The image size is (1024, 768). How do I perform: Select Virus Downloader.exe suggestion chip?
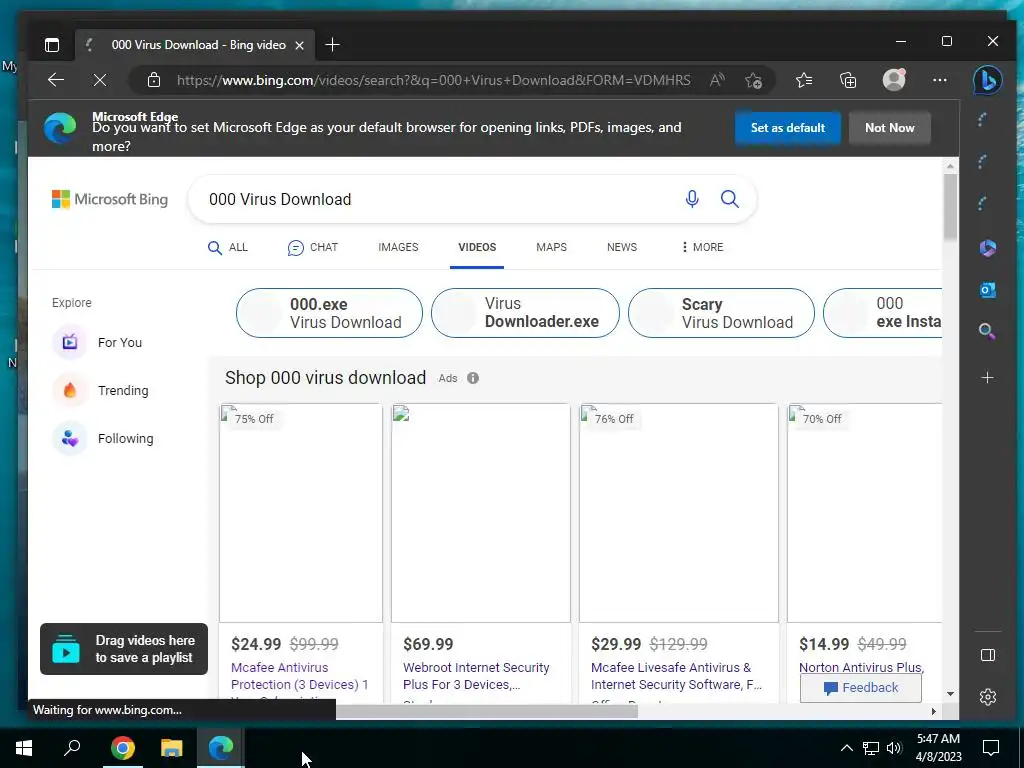(525, 313)
